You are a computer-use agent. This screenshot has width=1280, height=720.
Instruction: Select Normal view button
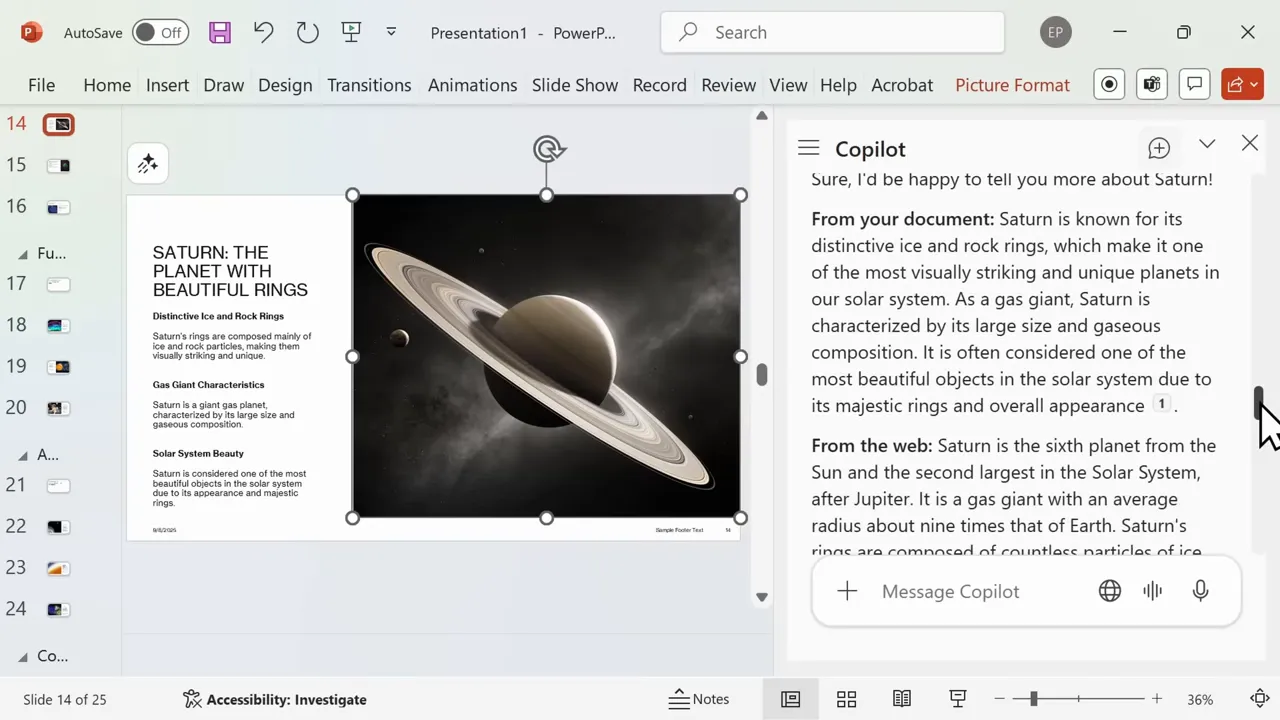pyautogui.click(x=791, y=699)
